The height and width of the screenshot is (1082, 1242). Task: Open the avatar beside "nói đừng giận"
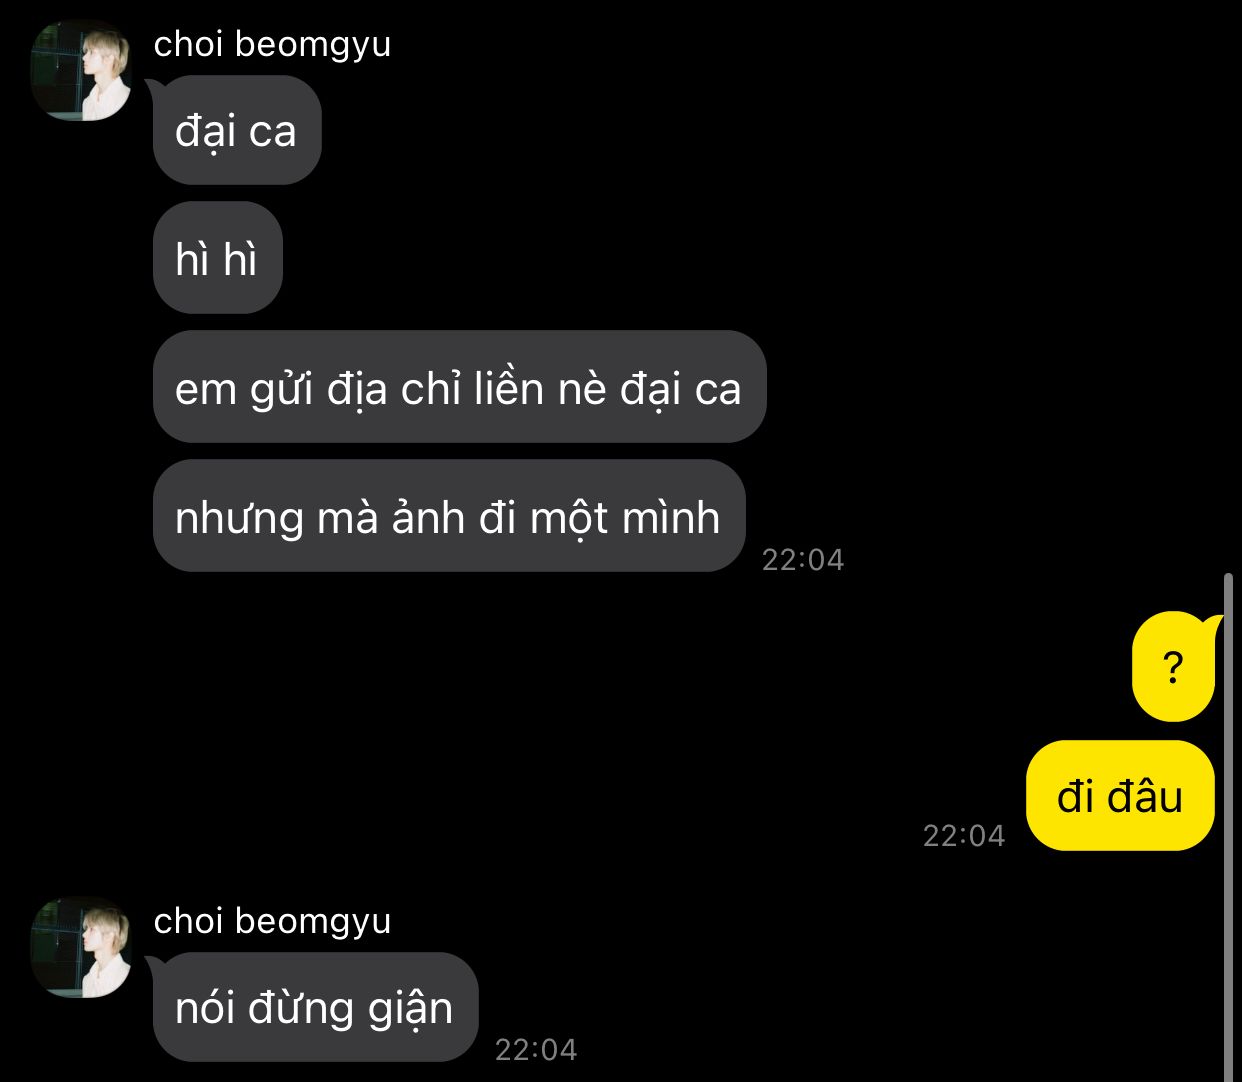[x=82, y=948]
